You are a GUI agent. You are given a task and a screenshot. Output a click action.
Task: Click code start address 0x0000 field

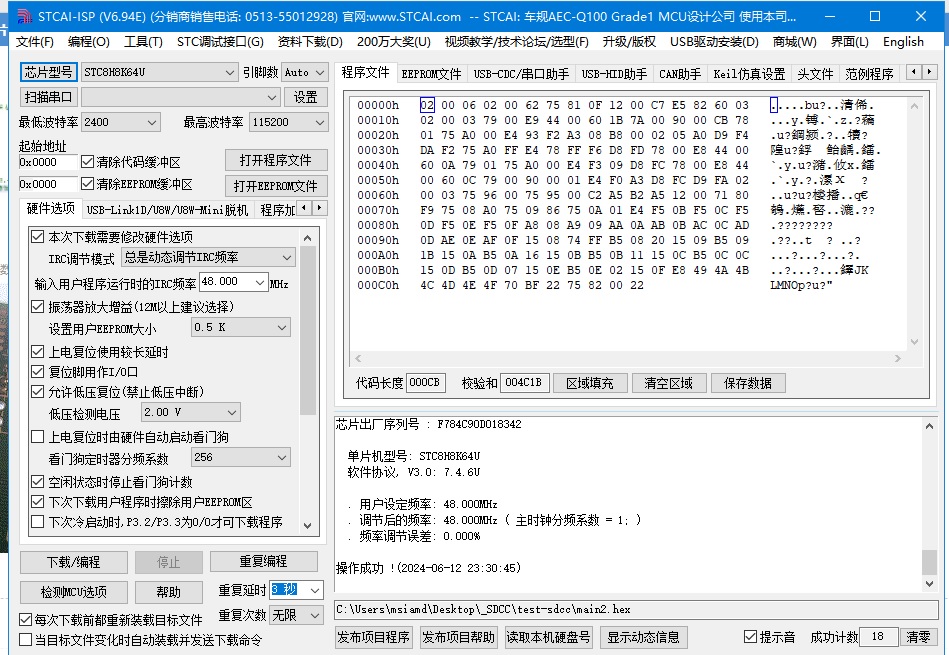[x=48, y=162]
